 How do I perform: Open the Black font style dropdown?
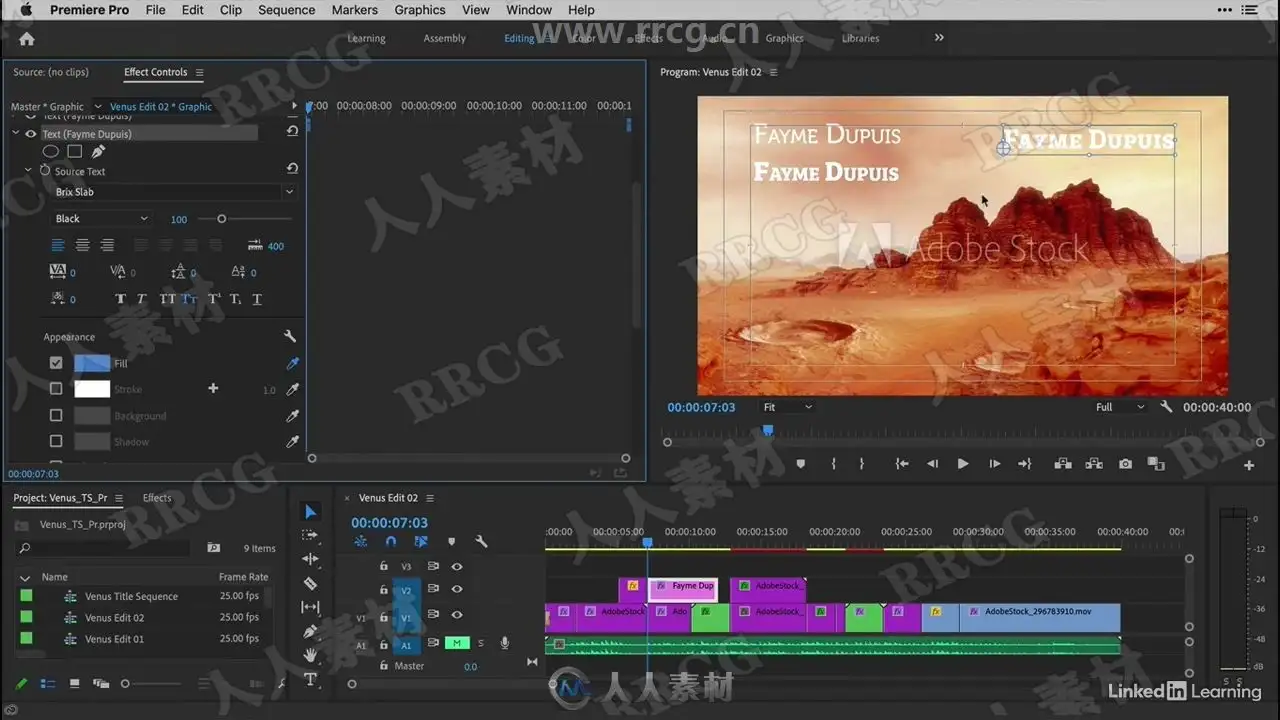click(x=101, y=219)
